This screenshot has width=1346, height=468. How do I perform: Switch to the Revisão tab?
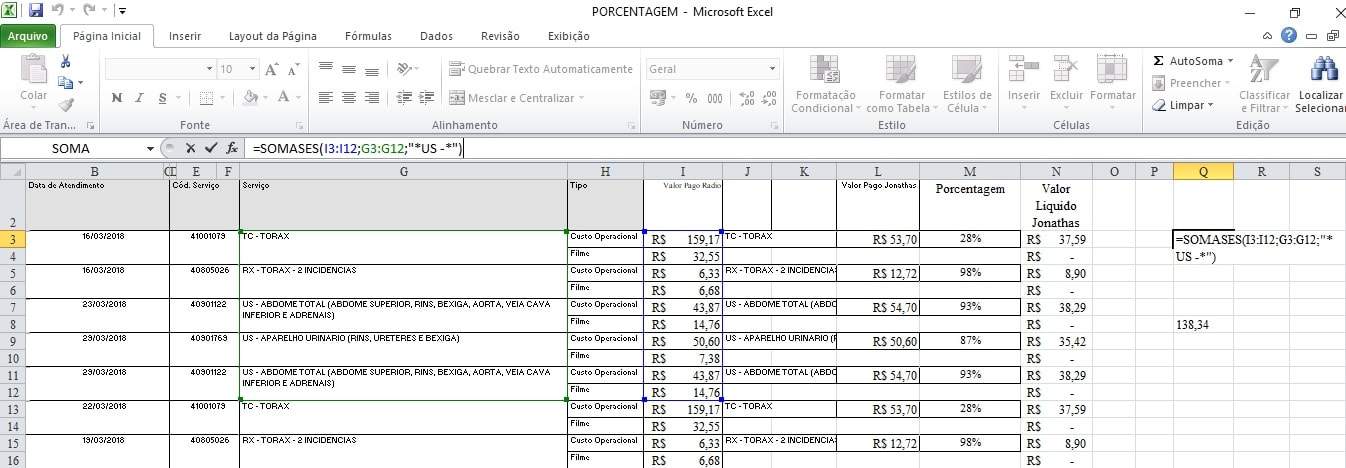pyautogui.click(x=500, y=36)
